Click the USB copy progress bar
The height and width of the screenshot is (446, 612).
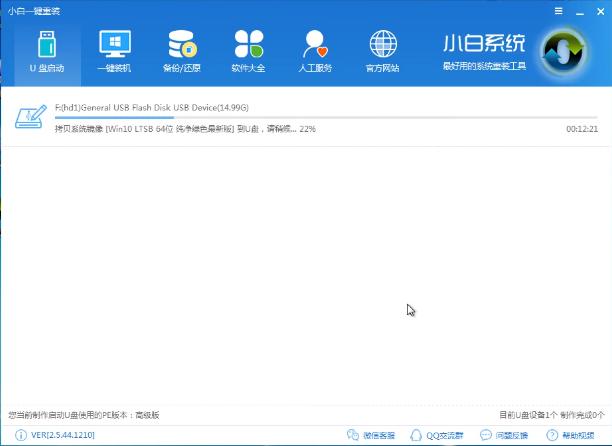point(326,117)
